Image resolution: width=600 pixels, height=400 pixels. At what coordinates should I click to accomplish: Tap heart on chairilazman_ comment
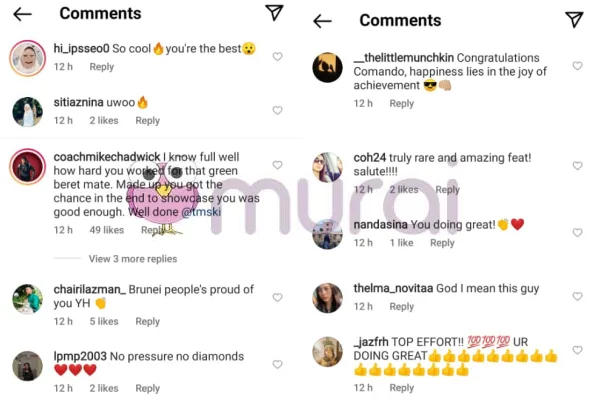pos(277,297)
